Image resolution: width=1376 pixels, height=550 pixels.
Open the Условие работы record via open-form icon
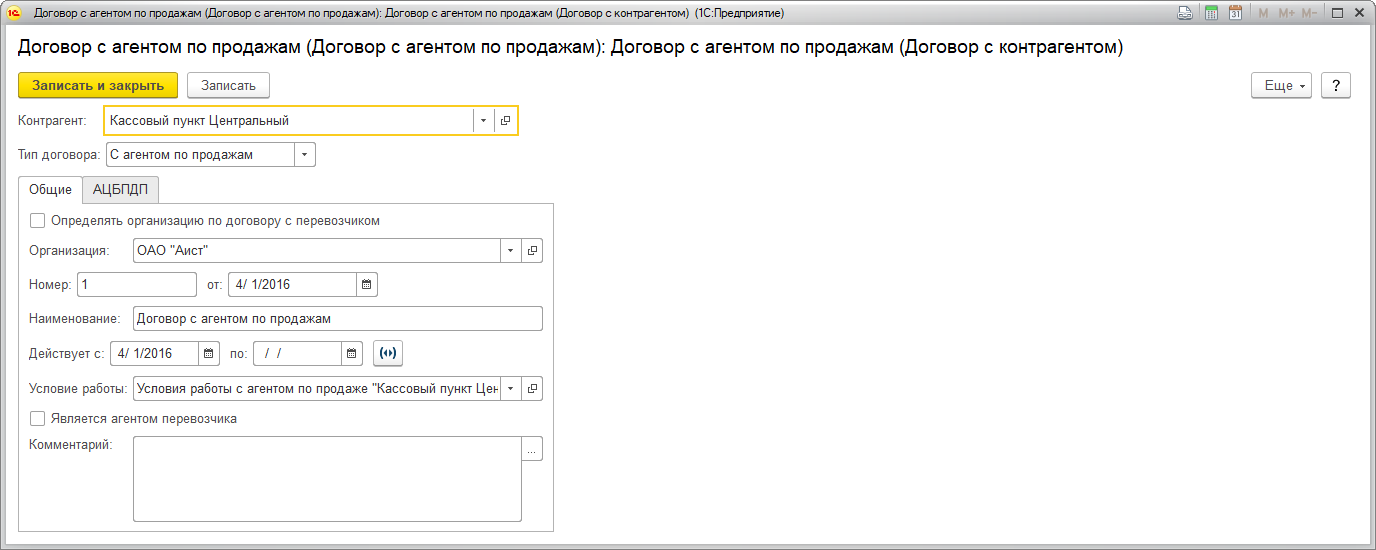[532, 388]
